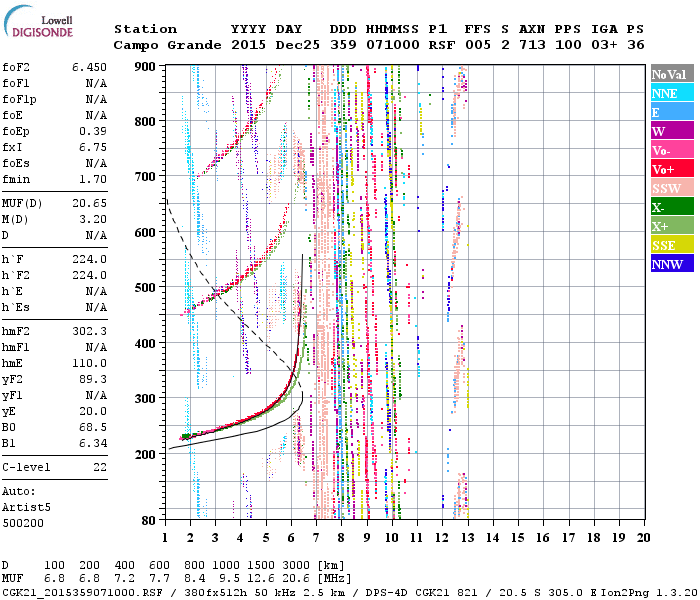The image size is (700, 600).
Task: Click the date Dec25 in header
Action: 297,45
